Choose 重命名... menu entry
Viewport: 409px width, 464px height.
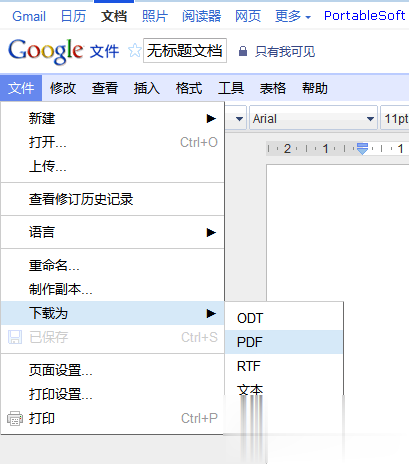tap(112, 265)
